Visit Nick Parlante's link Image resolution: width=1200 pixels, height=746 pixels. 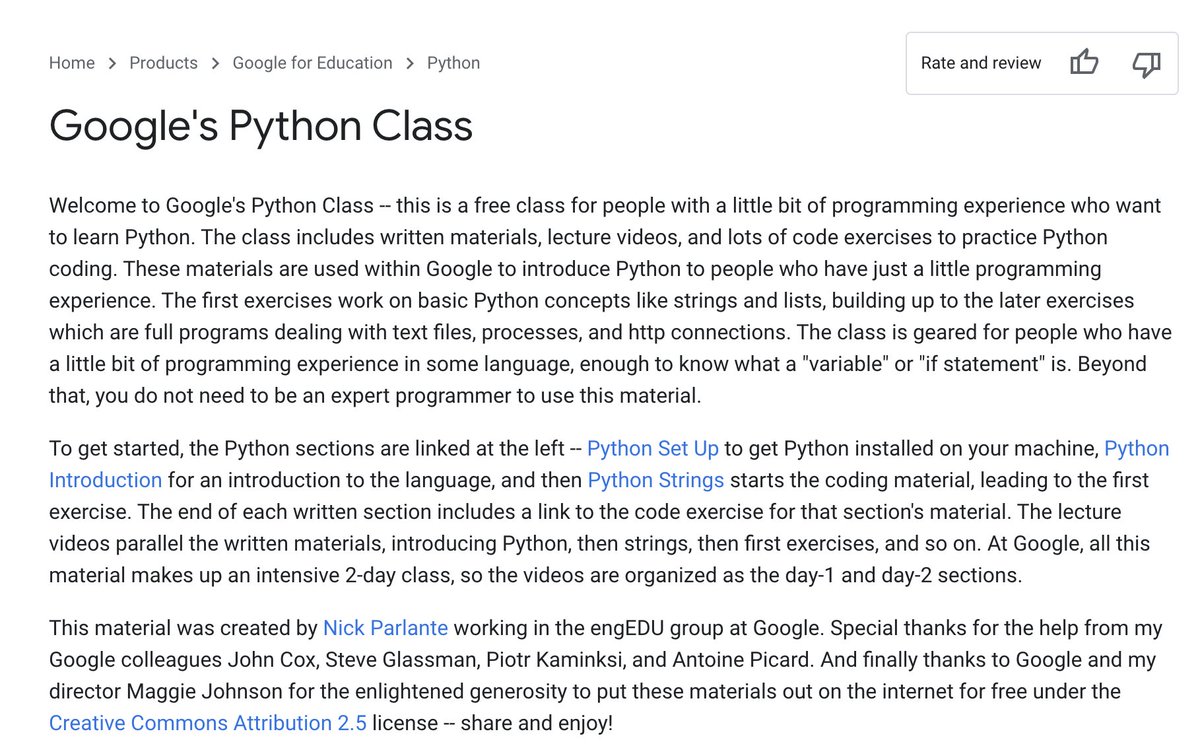point(386,628)
